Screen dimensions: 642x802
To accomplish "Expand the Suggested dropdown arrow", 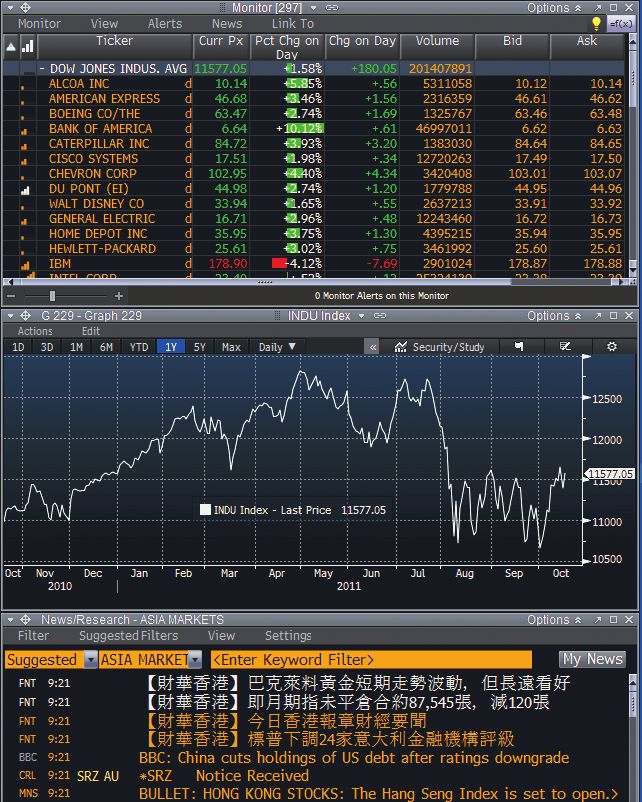I will pos(91,660).
